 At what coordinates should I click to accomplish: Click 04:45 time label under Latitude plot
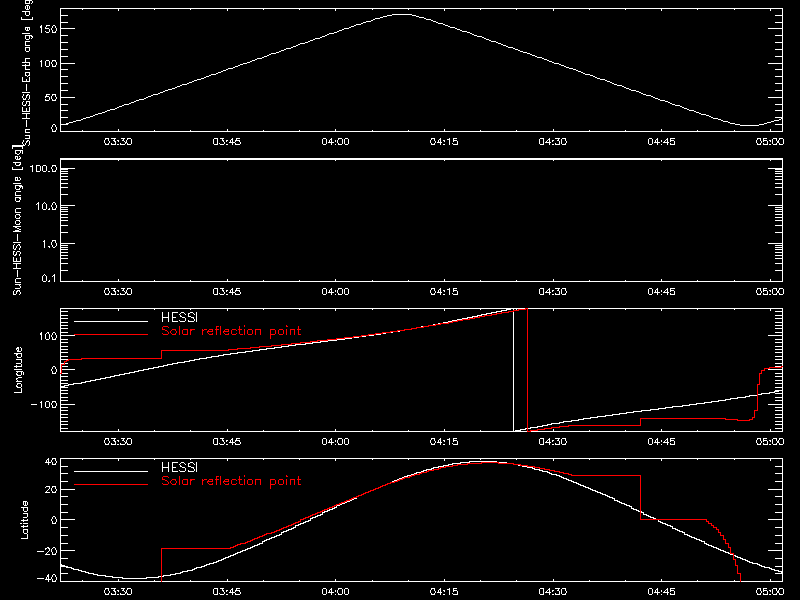coord(661,592)
